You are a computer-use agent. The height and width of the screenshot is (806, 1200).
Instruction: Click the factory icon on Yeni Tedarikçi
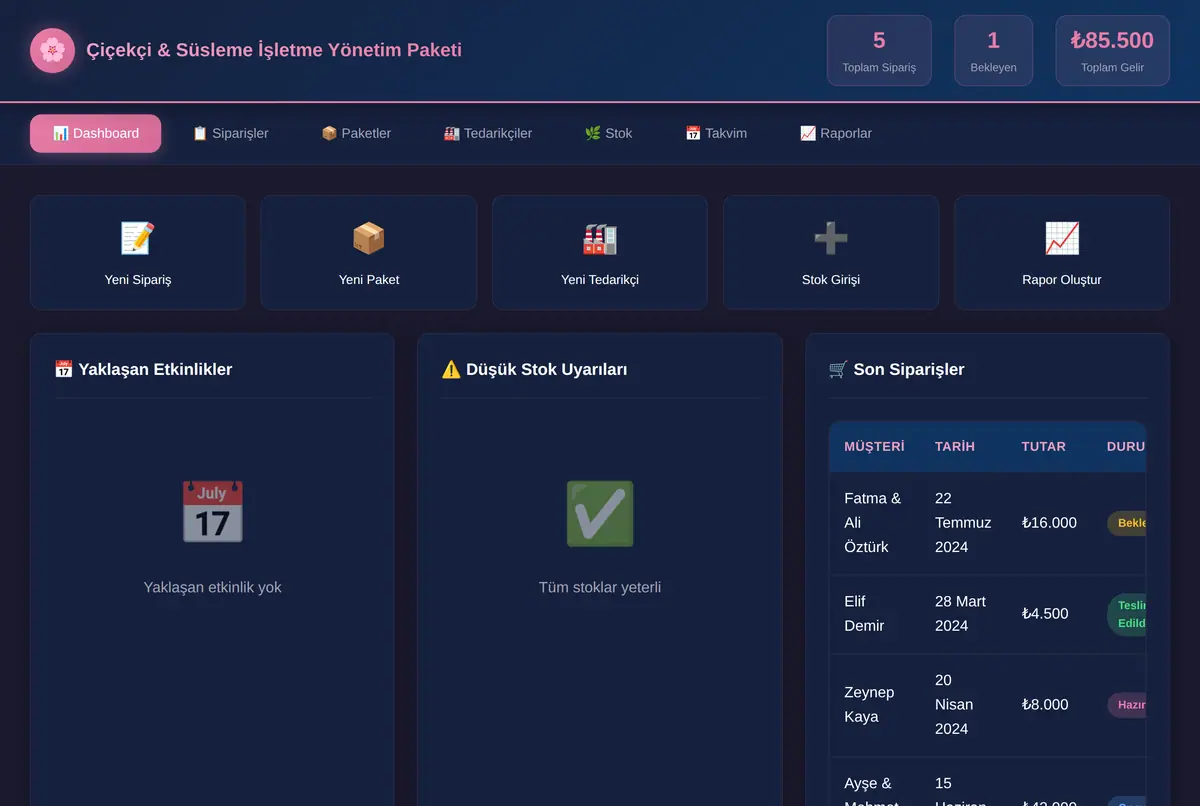pyautogui.click(x=600, y=238)
